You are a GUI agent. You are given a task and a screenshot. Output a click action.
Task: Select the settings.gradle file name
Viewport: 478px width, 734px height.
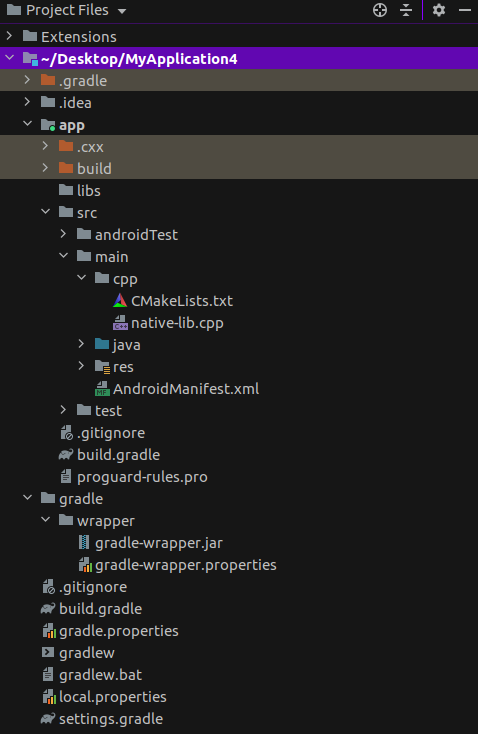tap(111, 719)
